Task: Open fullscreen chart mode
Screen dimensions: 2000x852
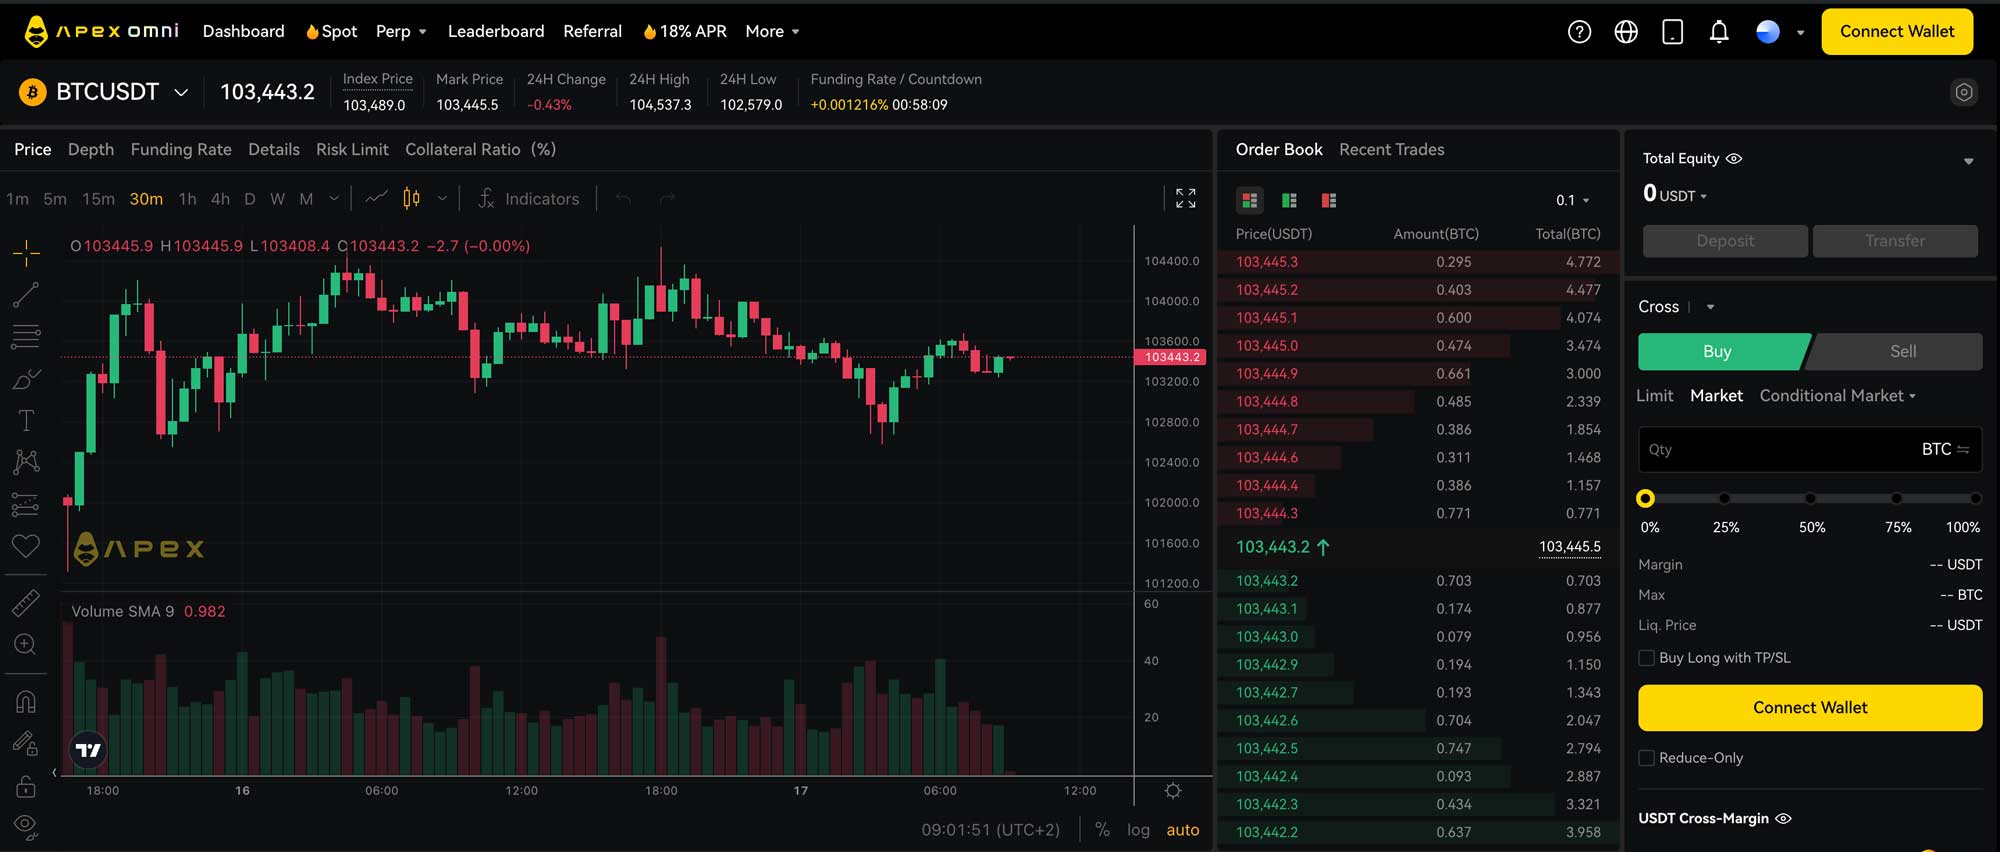Action: pyautogui.click(x=1185, y=198)
